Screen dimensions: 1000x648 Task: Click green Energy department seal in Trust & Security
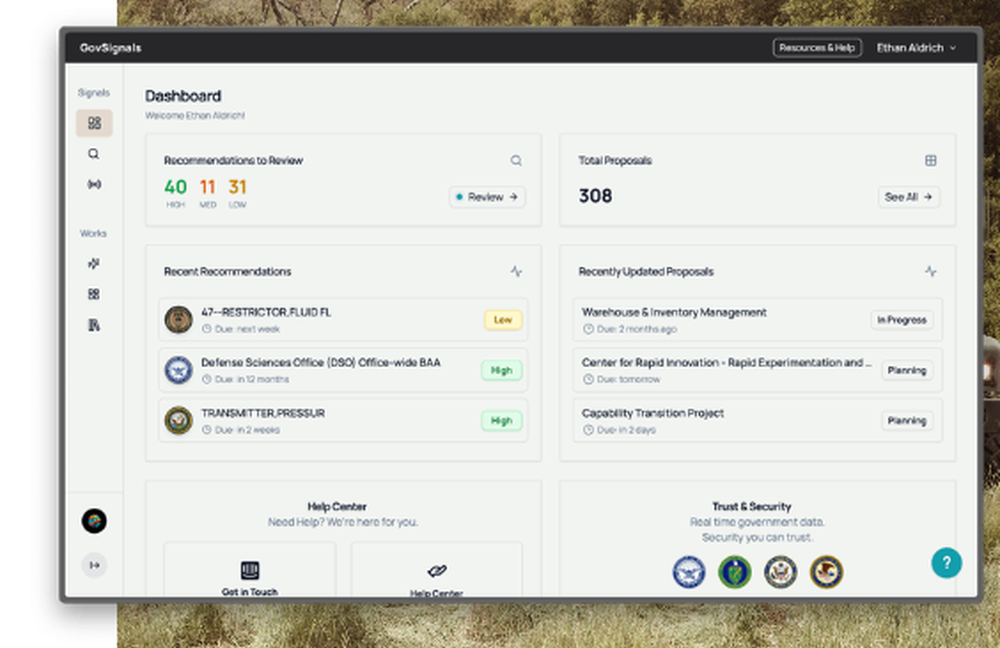click(735, 572)
